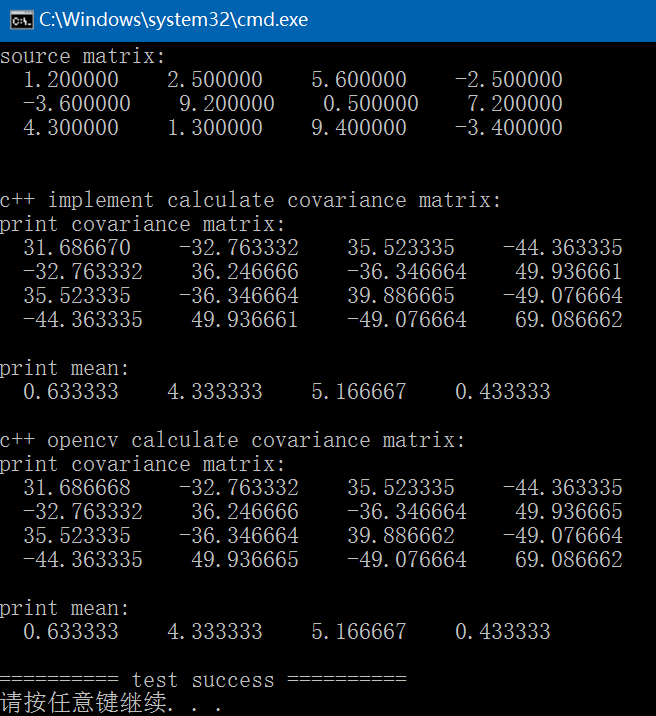The height and width of the screenshot is (716, 656).
Task: Select 'print covariance matrix:' under the opencv heading
Action: click(142, 464)
